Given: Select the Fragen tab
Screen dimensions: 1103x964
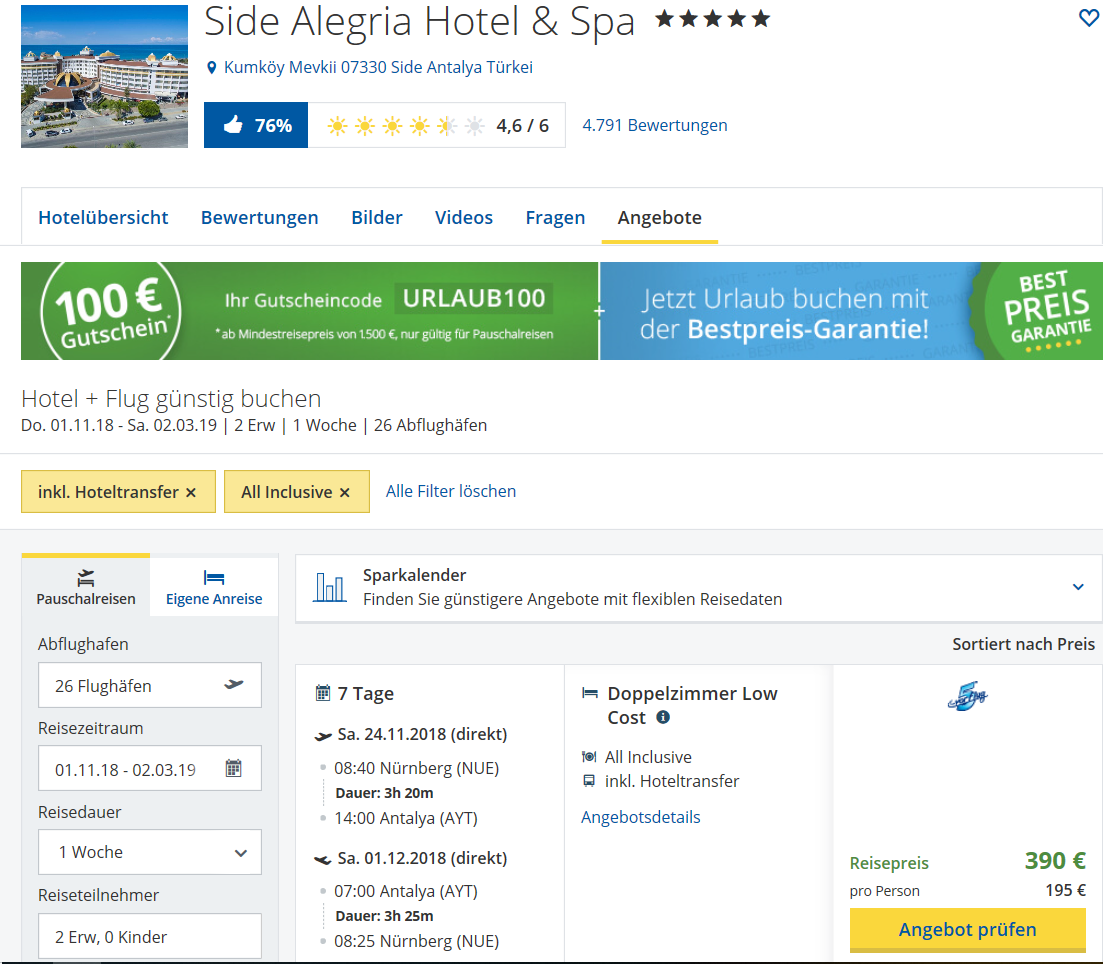Looking at the screenshot, I should pos(555,217).
